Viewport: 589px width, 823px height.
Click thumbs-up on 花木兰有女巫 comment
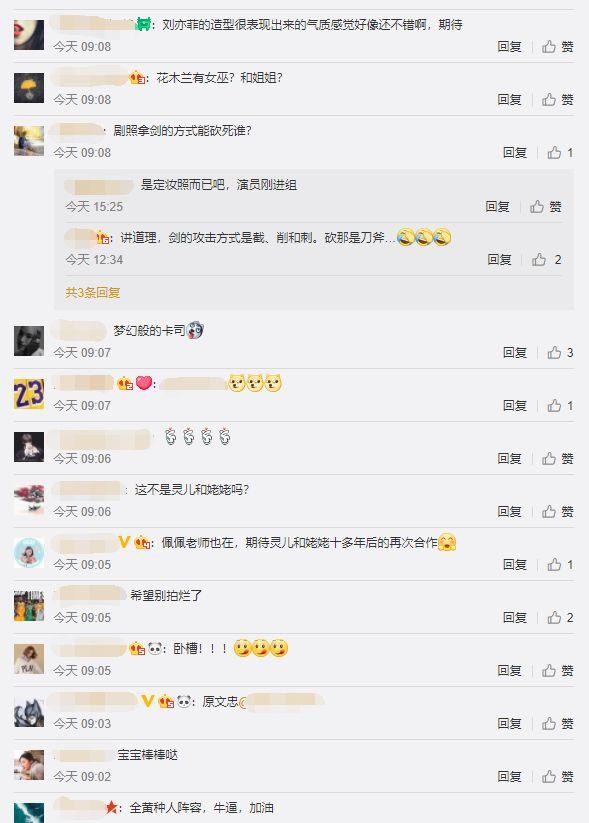click(558, 100)
